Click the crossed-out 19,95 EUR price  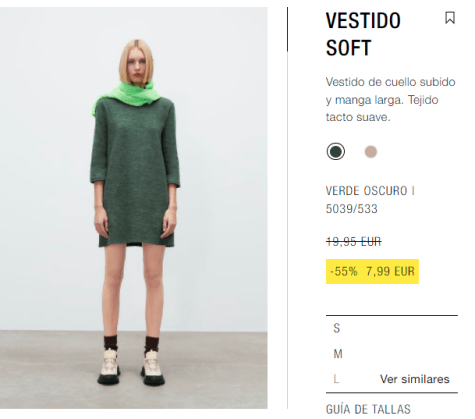[x=353, y=241]
